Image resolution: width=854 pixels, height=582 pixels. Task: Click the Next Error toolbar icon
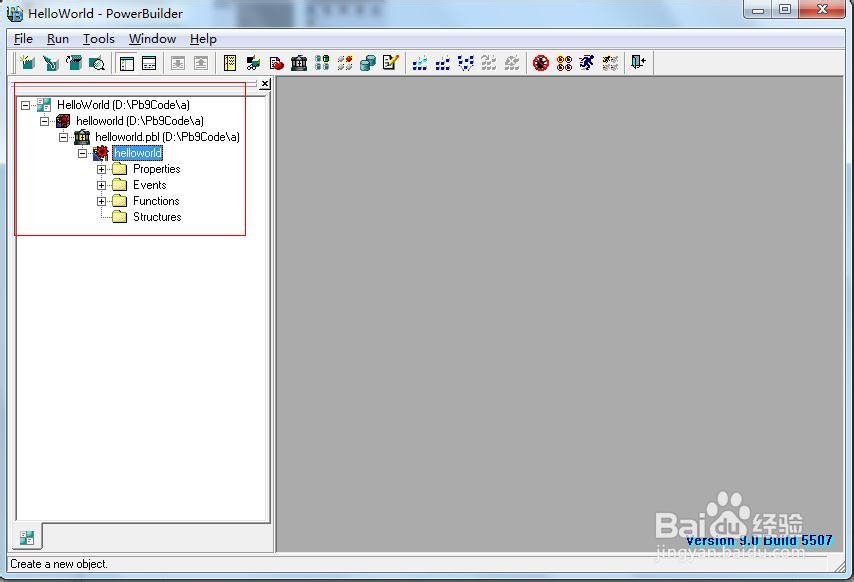[178, 63]
